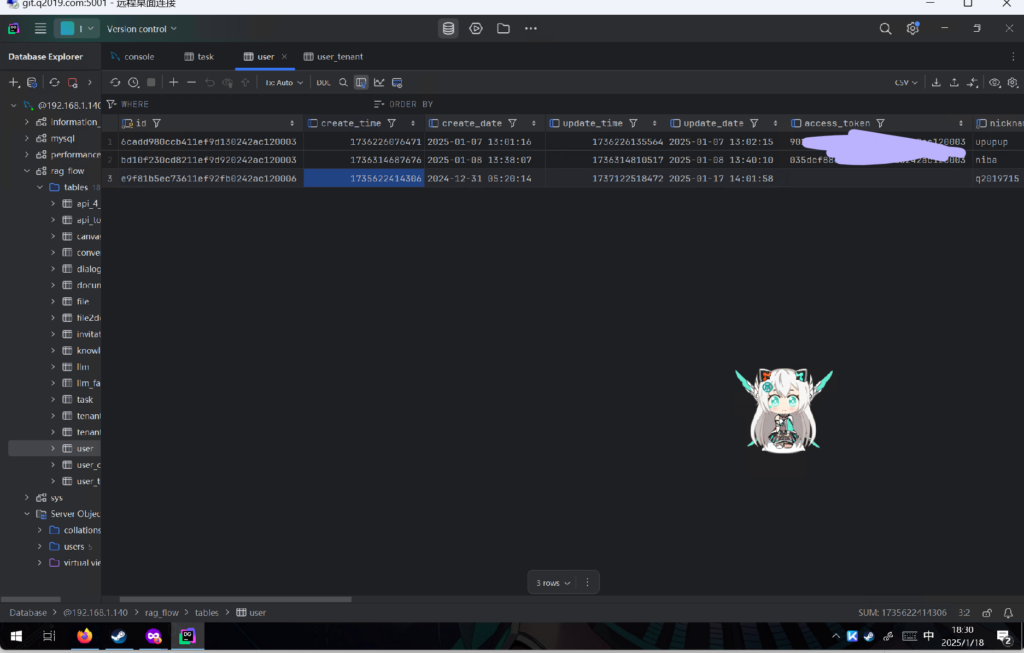Click the export data download icon
This screenshot has width=1024, height=653.
(x=936, y=83)
